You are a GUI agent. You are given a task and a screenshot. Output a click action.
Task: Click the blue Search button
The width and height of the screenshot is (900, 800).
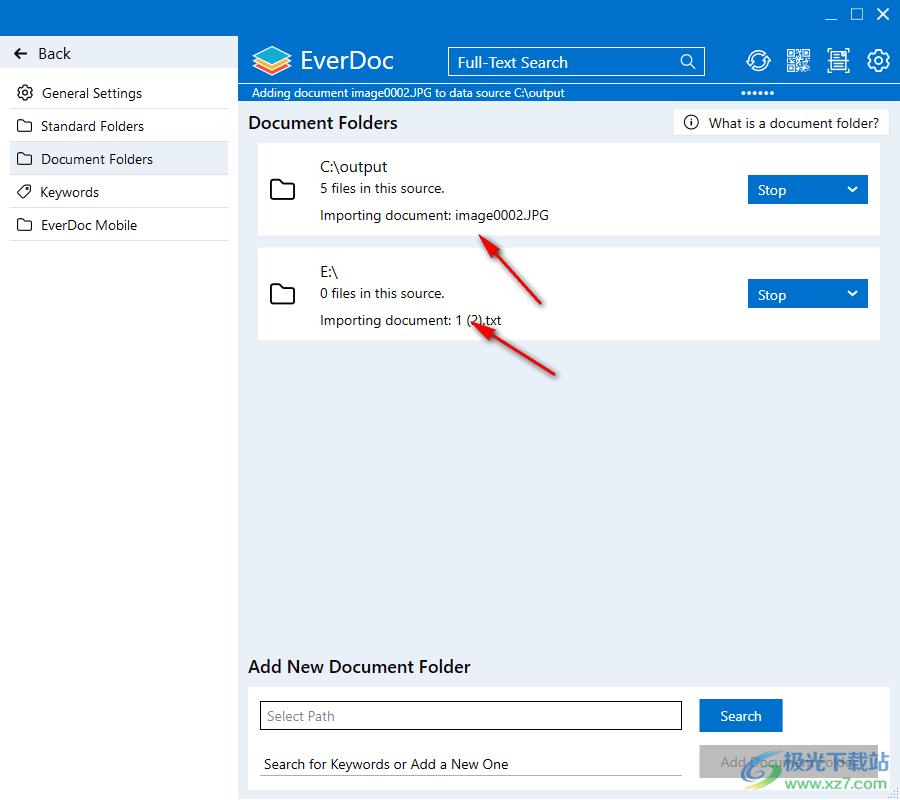pyautogui.click(x=741, y=716)
